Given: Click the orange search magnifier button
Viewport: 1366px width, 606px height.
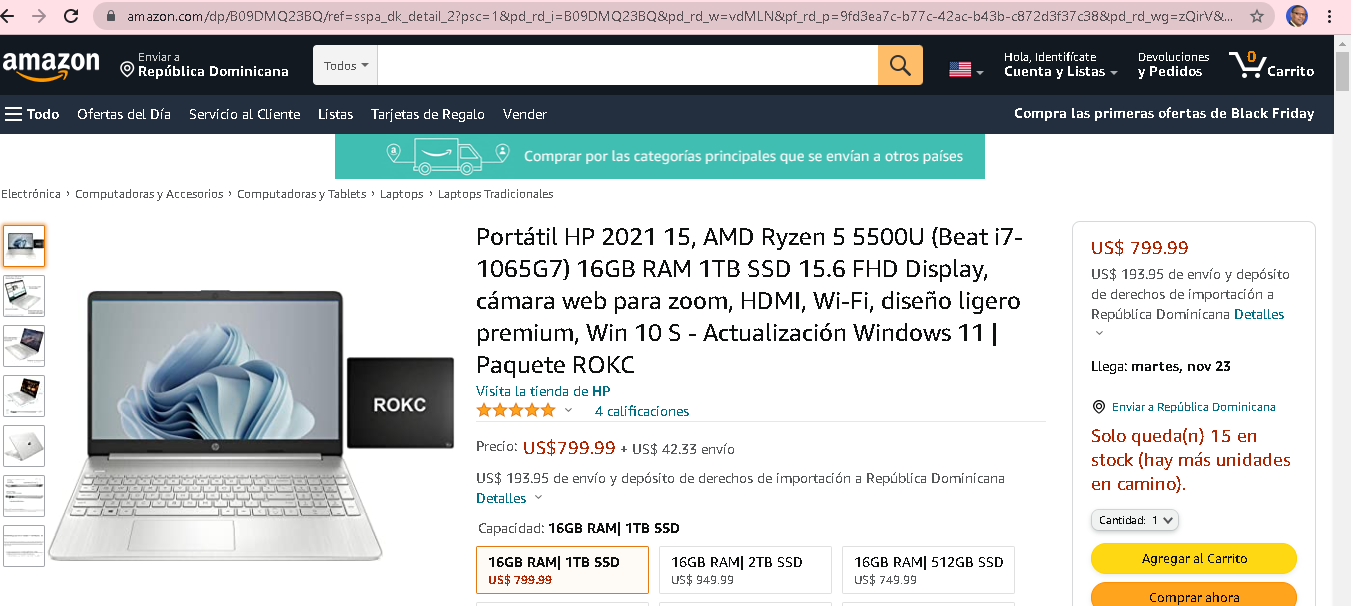Looking at the screenshot, I should click(x=900, y=65).
